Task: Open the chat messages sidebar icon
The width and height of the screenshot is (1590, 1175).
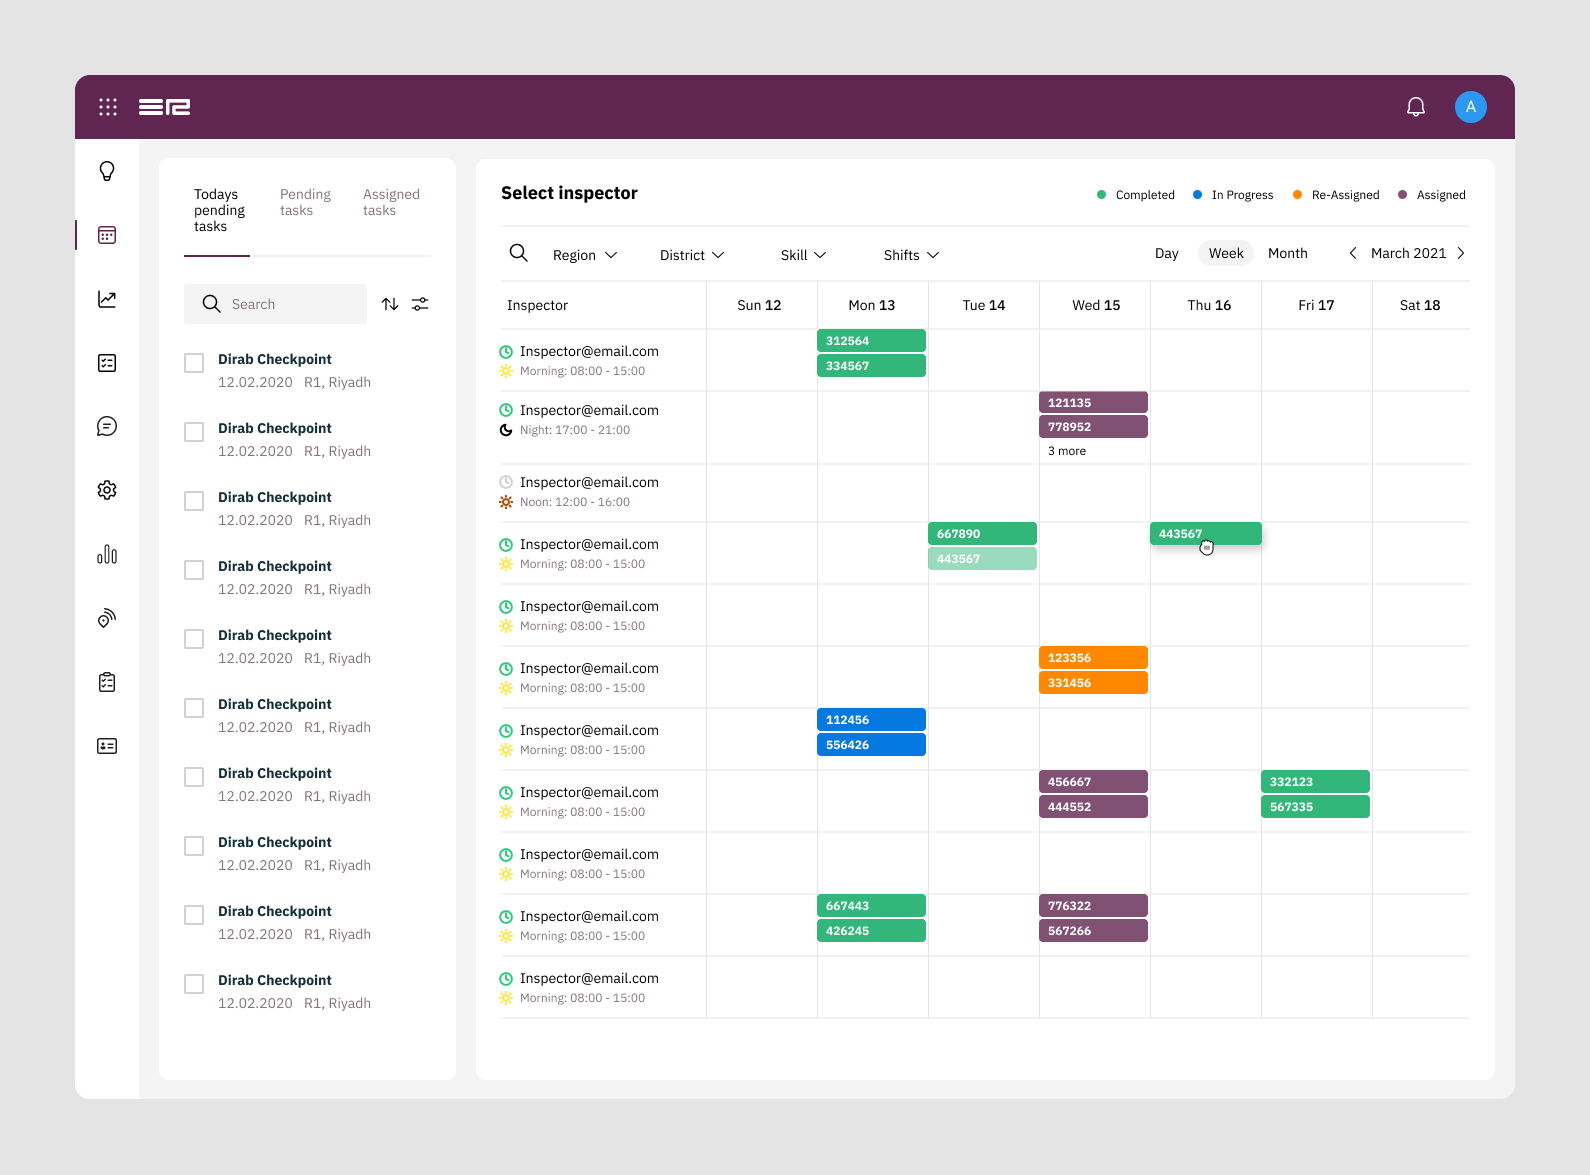Action: pyautogui.click(x=107, y=427)
